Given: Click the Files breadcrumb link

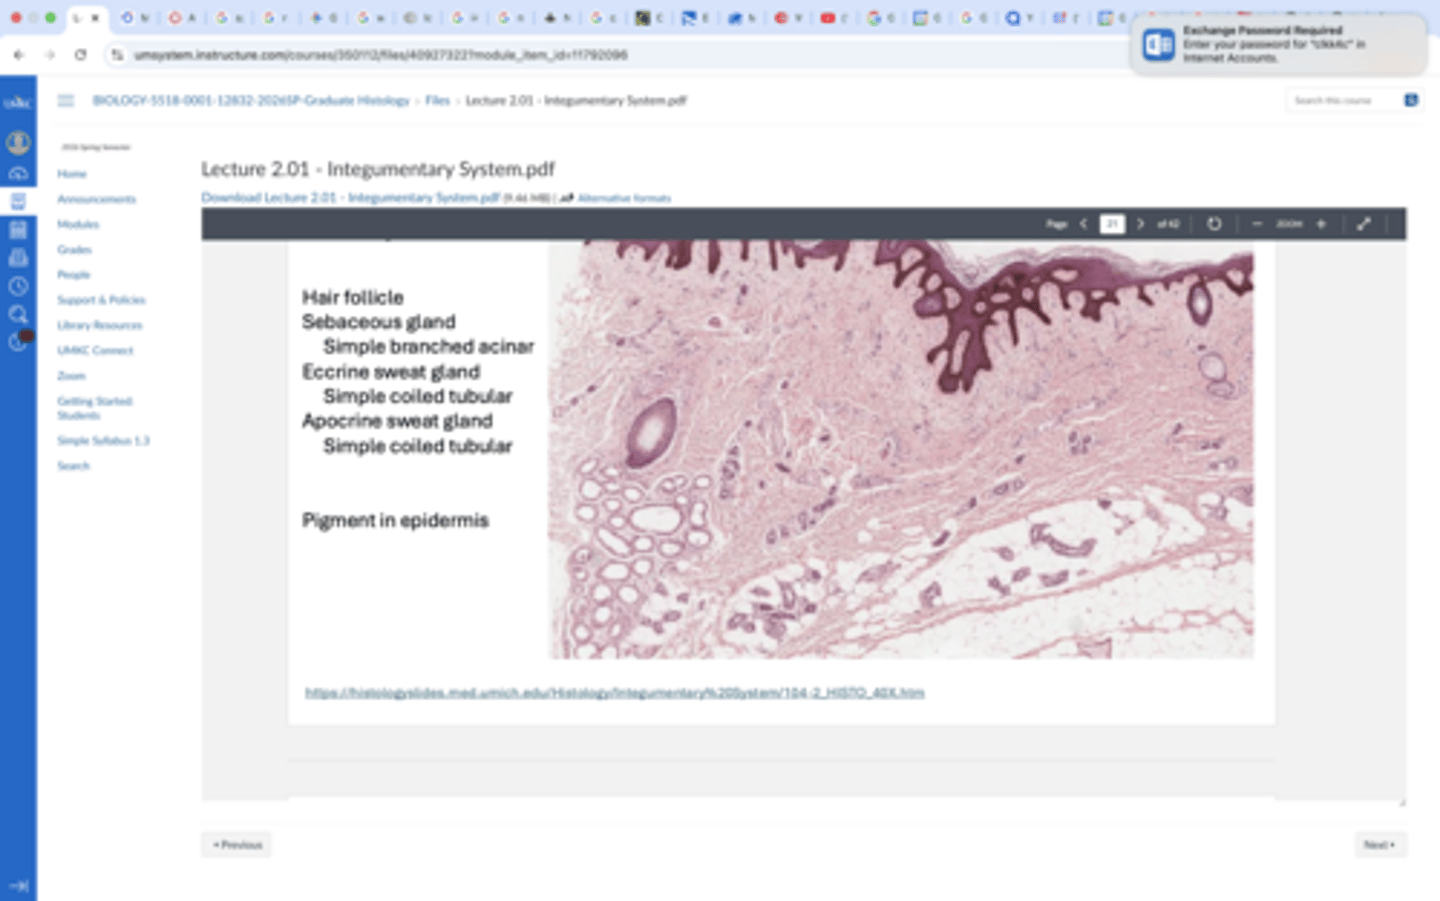Looking at the screenshot, I should click(x=437, y=100).
